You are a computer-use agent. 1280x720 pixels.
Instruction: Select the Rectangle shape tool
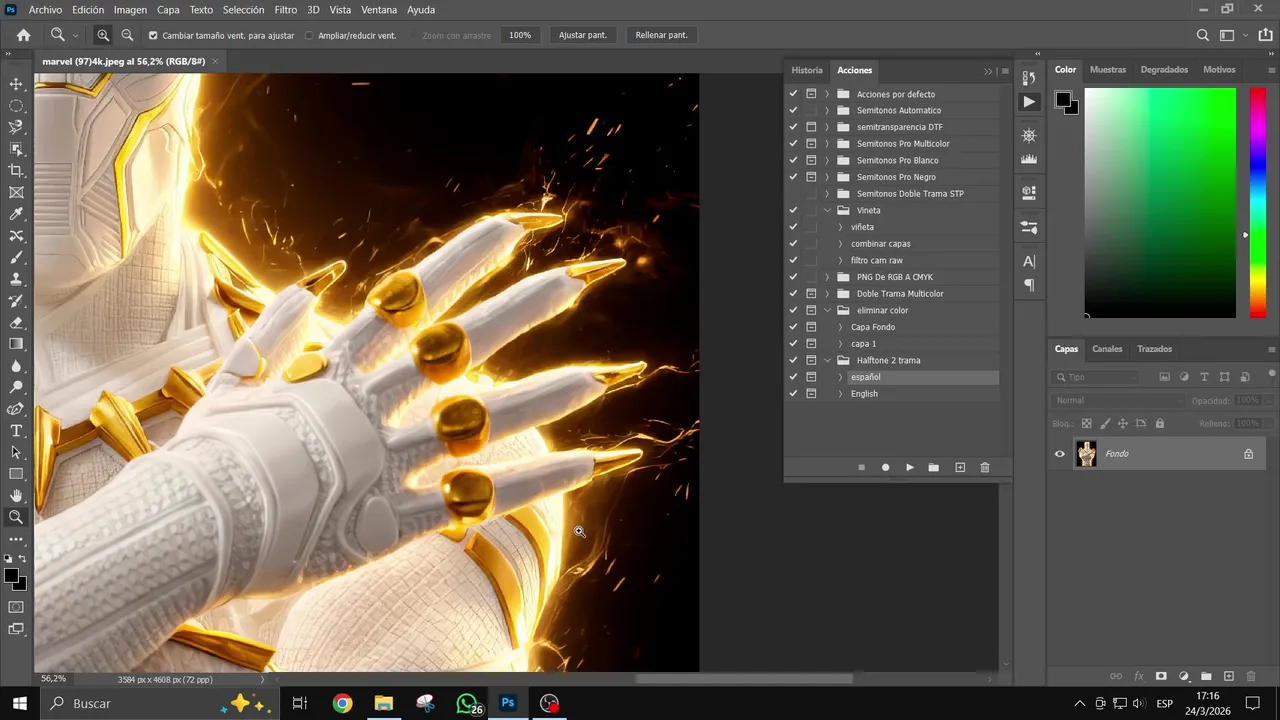pos(16,474)
